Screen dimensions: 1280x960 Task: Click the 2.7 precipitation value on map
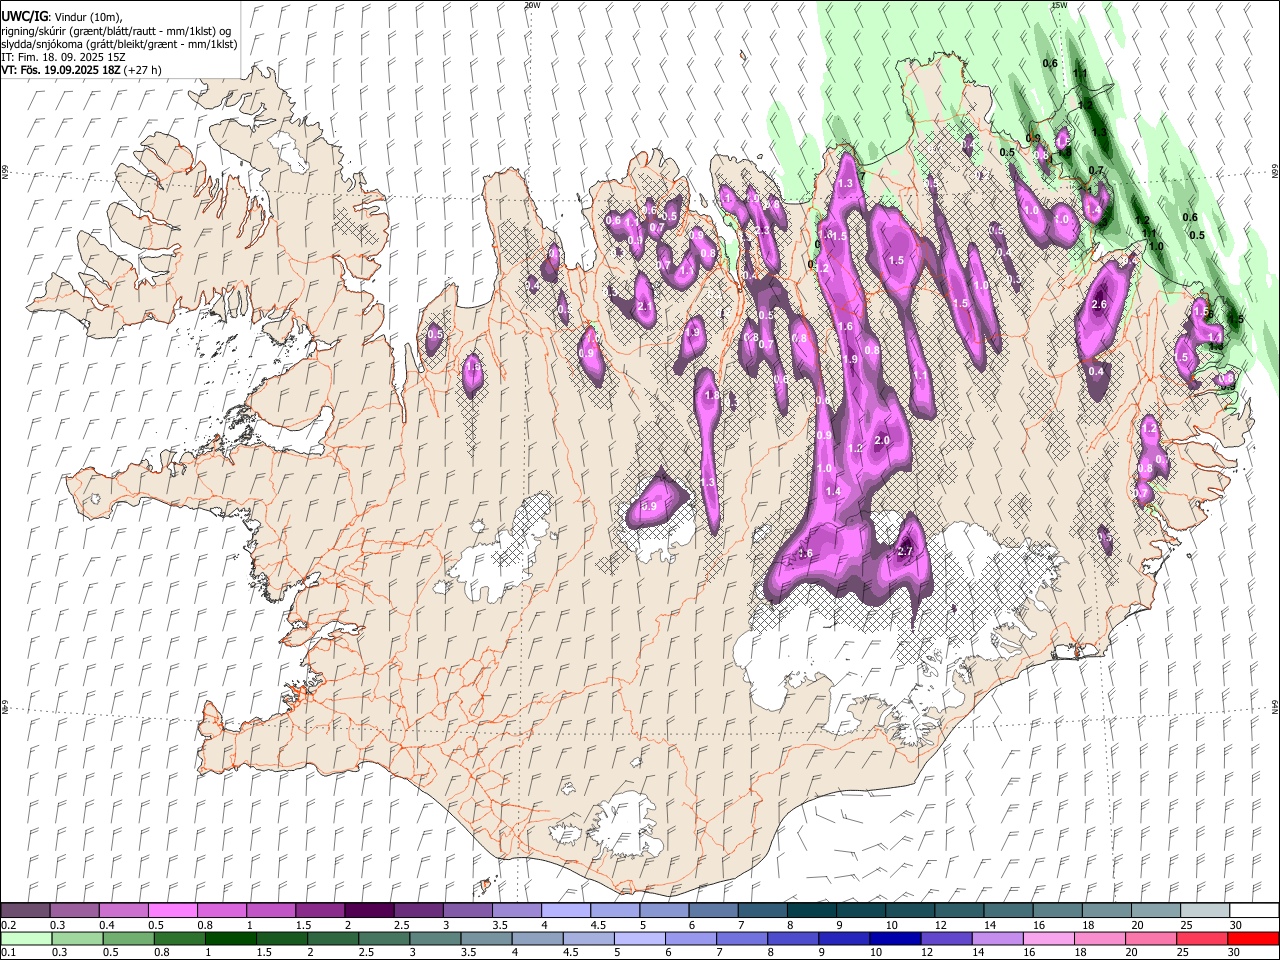click(906, 551)
